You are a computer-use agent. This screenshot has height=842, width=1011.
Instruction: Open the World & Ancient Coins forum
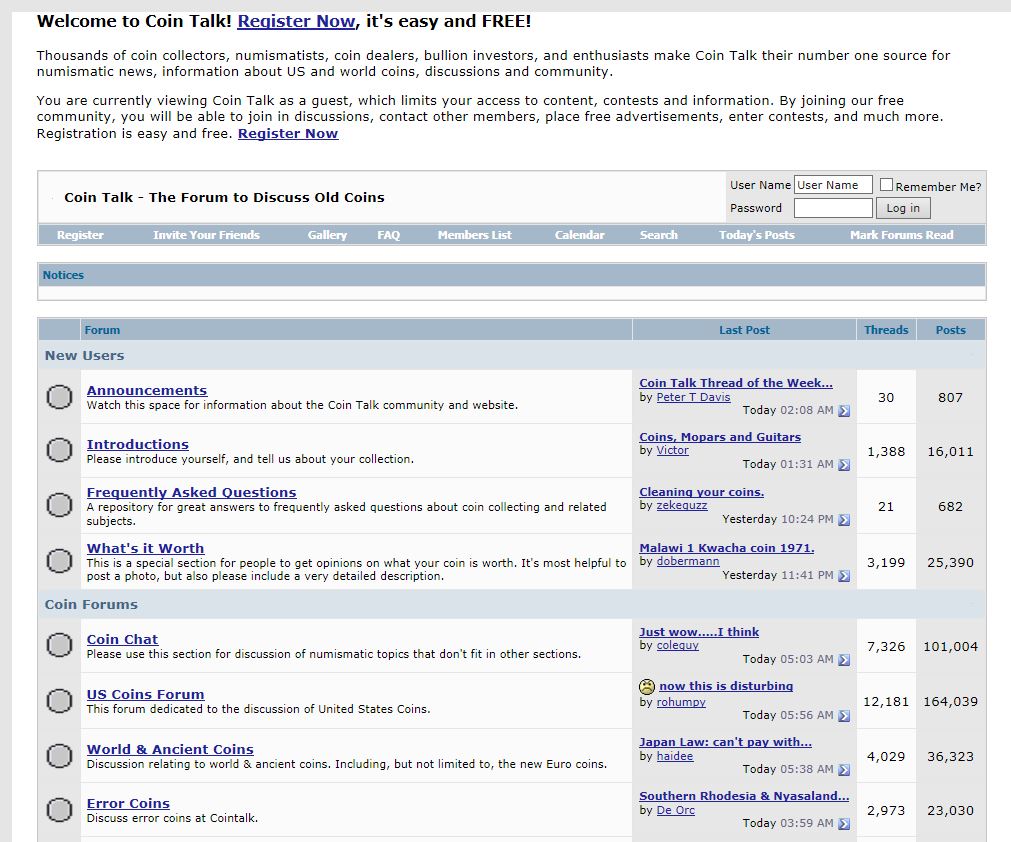coord(170,749)
